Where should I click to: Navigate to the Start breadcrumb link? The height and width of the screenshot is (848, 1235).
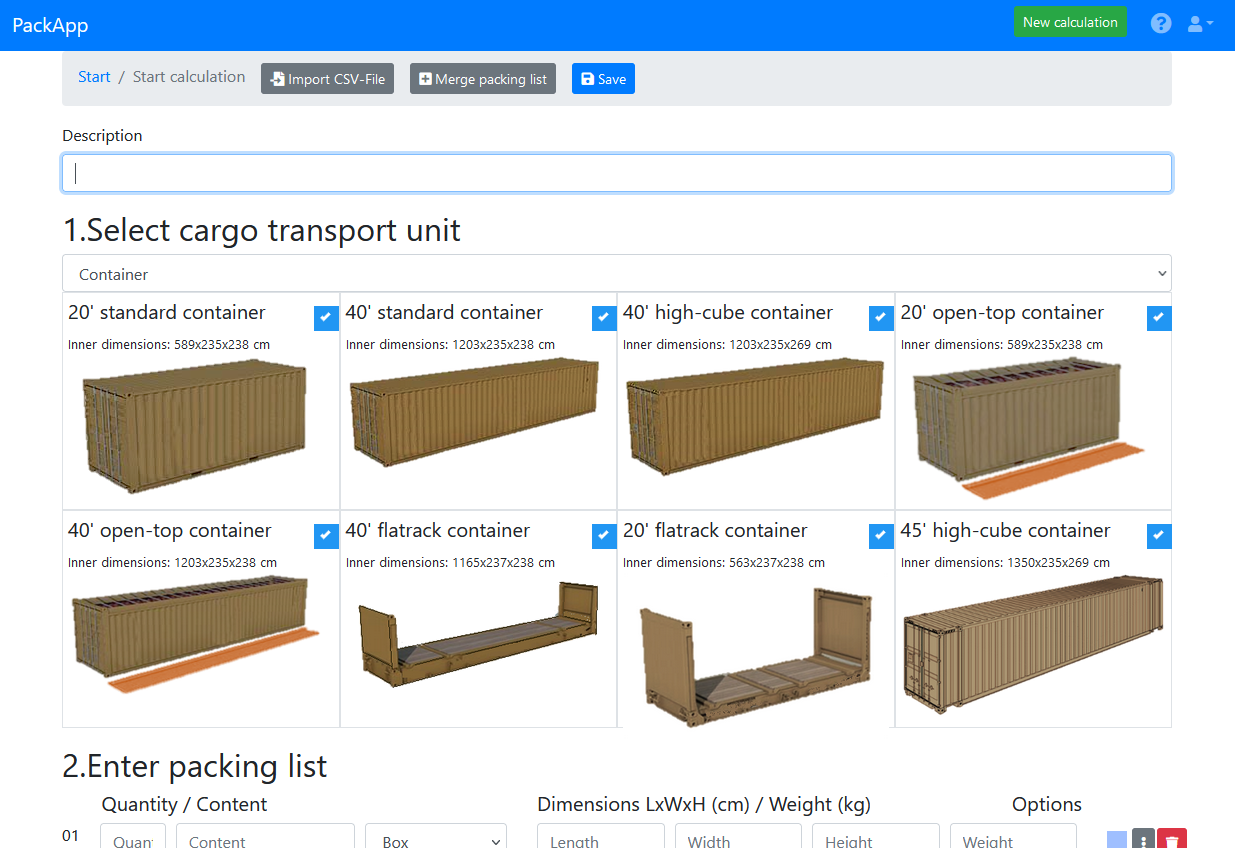94,76
